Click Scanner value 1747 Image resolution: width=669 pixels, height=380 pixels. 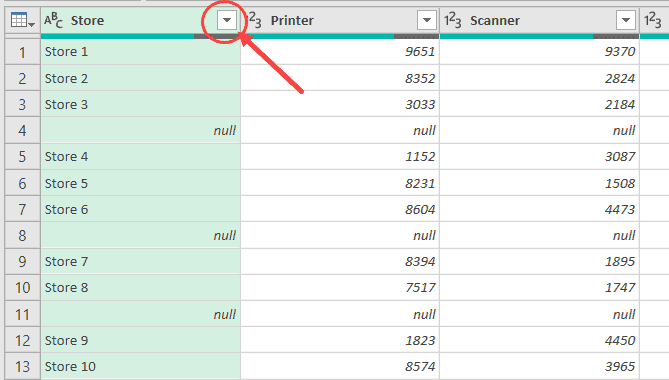540,287
